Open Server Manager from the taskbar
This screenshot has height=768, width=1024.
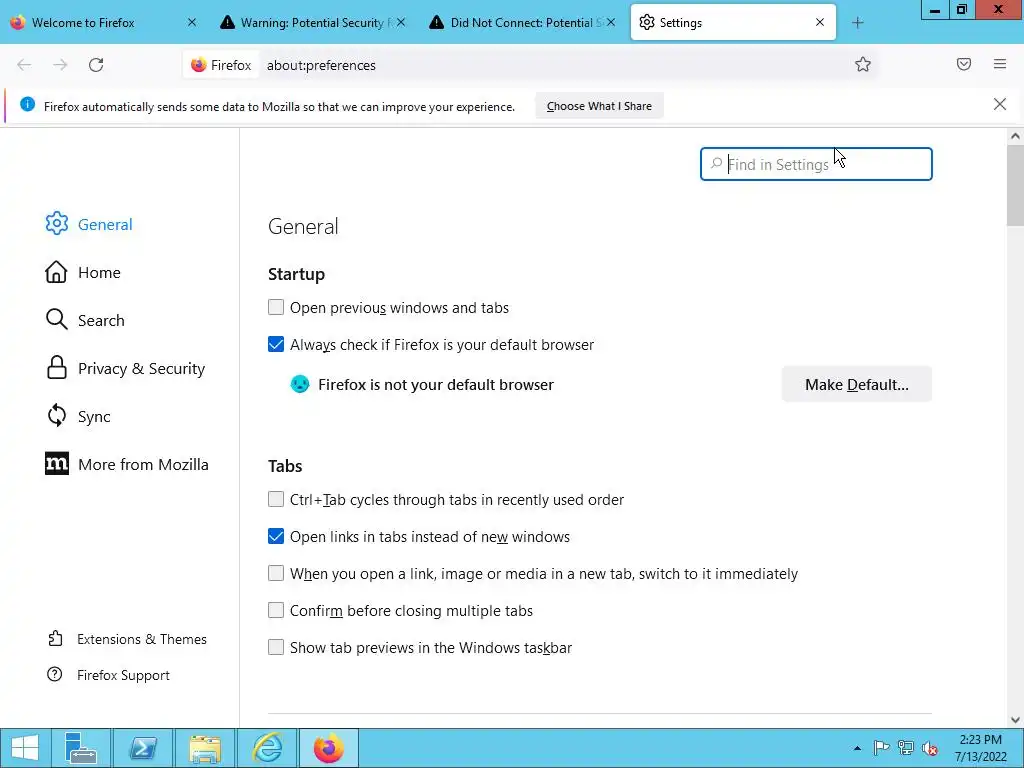click(x=80, y=748)
